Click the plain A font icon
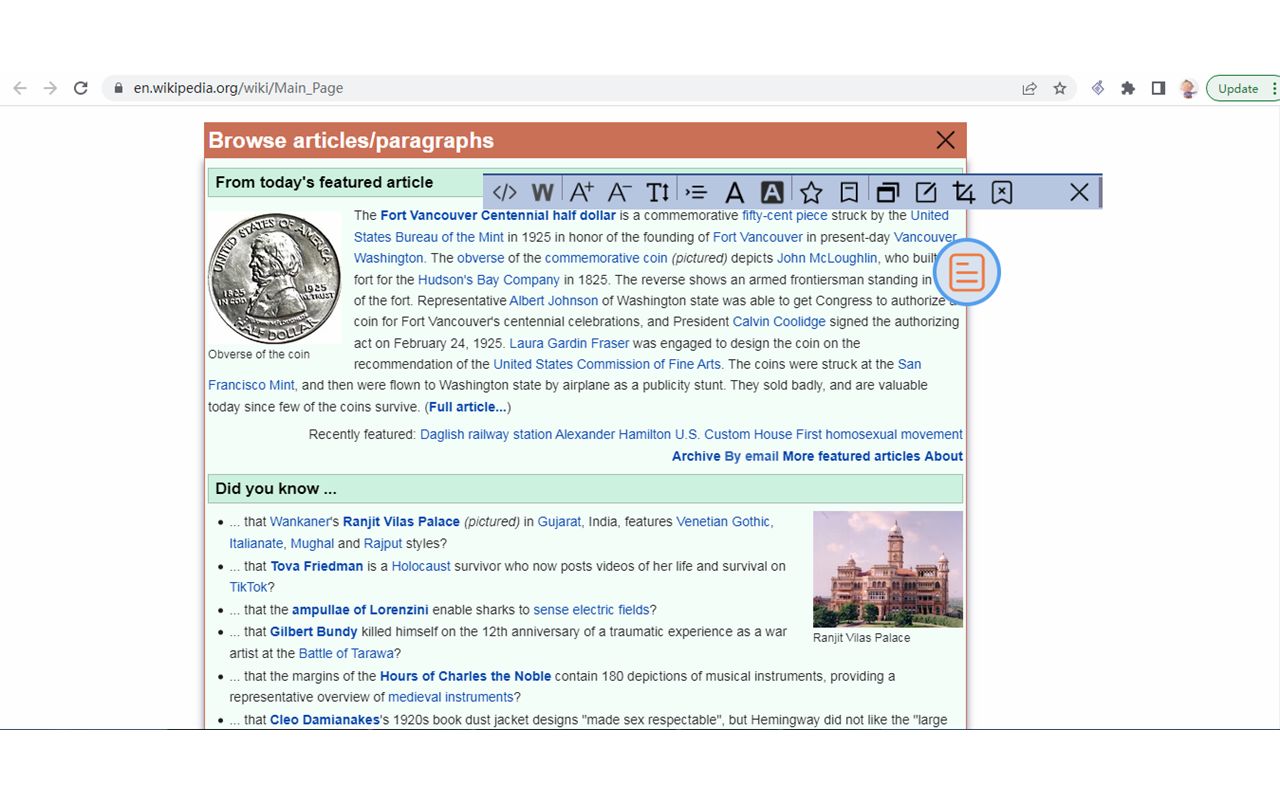The height and width of the screenshot is (800, 1280). (734, 192)
